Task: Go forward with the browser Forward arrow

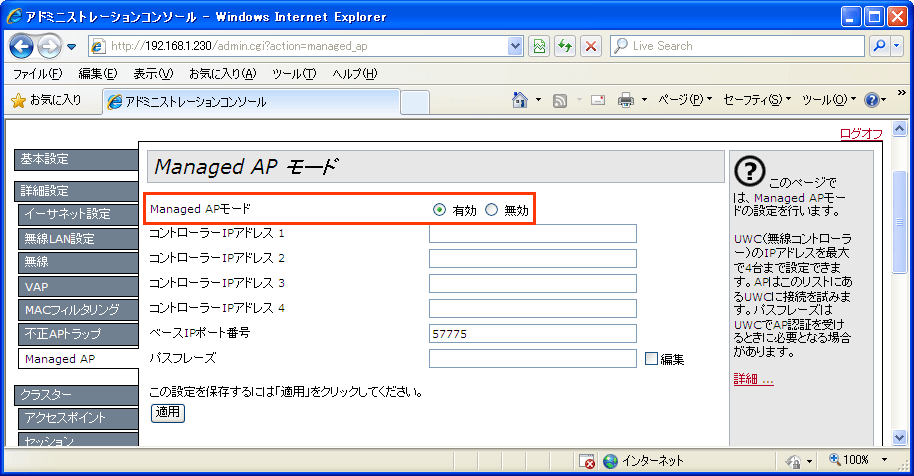Action: 49,46
